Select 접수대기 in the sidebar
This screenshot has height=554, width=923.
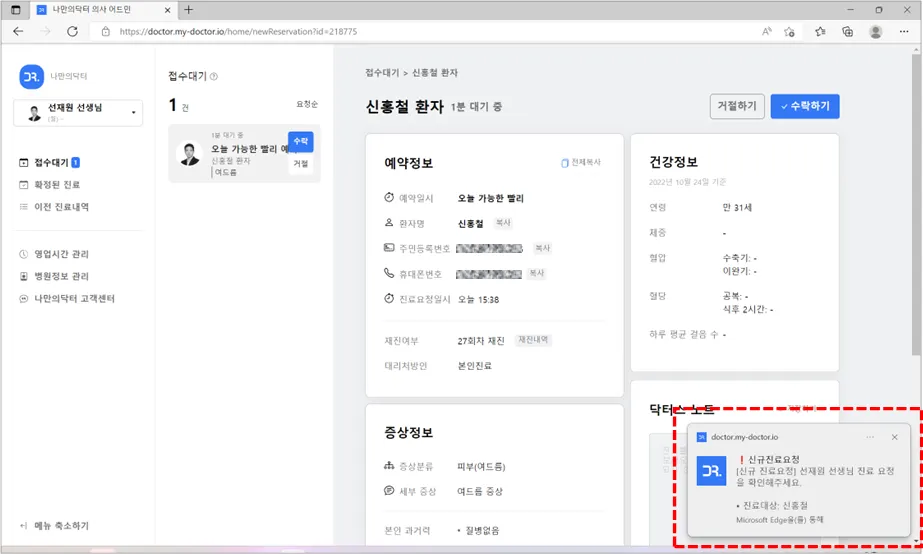coord(50,162)
